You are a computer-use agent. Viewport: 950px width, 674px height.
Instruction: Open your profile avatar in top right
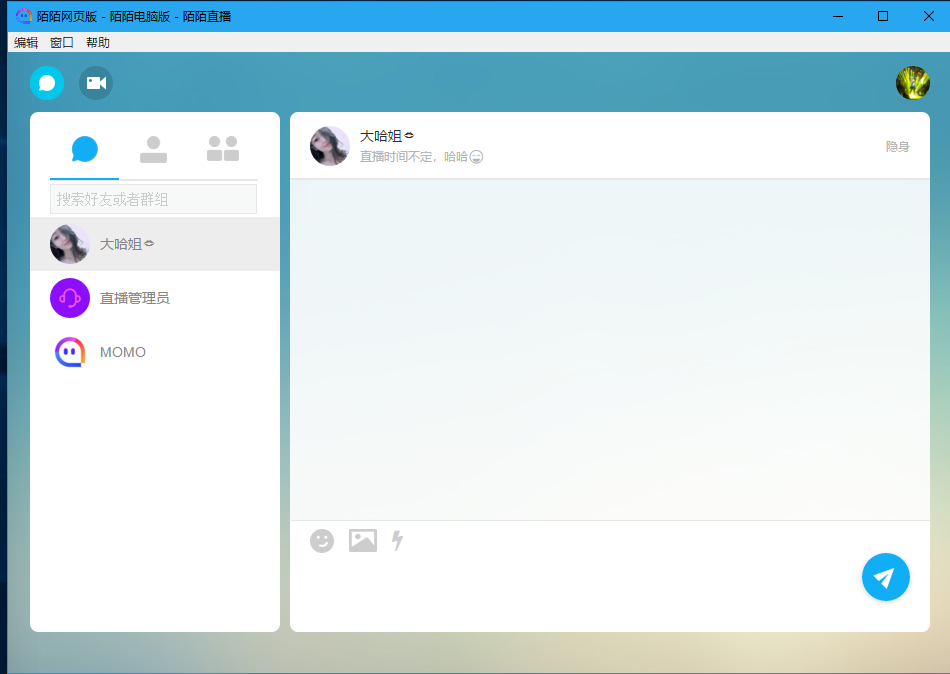pos(912,83)
